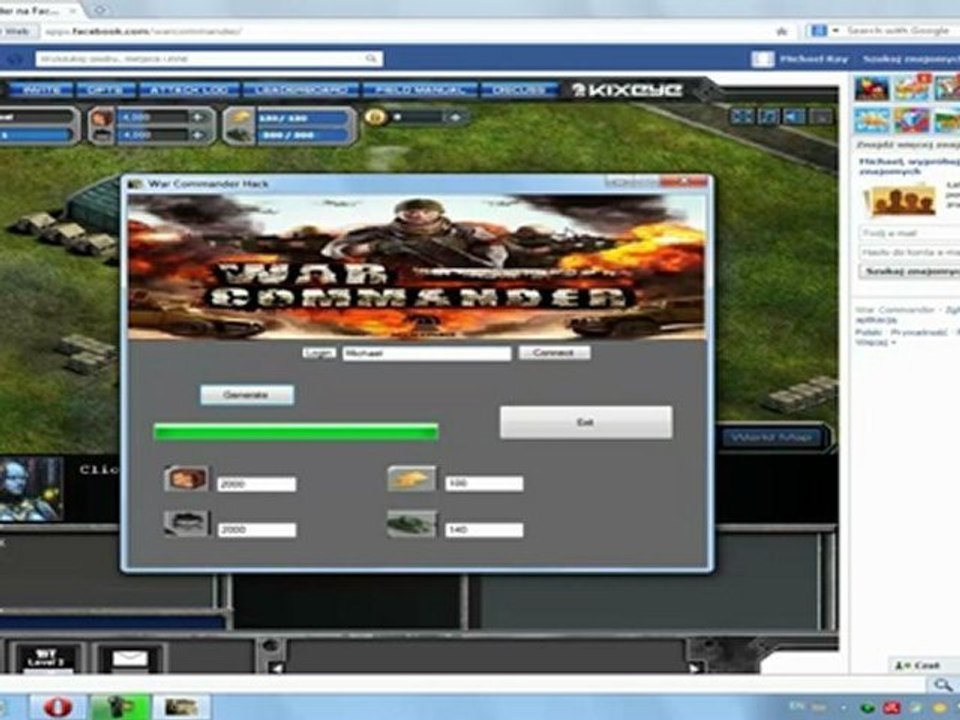Click the Connect button beside the login field
This screenshot has width=960, height=720.
point(554,353)
